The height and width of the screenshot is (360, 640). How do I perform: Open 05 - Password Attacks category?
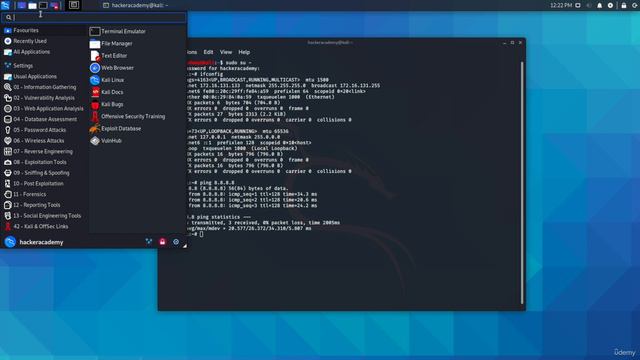[44, 130]
